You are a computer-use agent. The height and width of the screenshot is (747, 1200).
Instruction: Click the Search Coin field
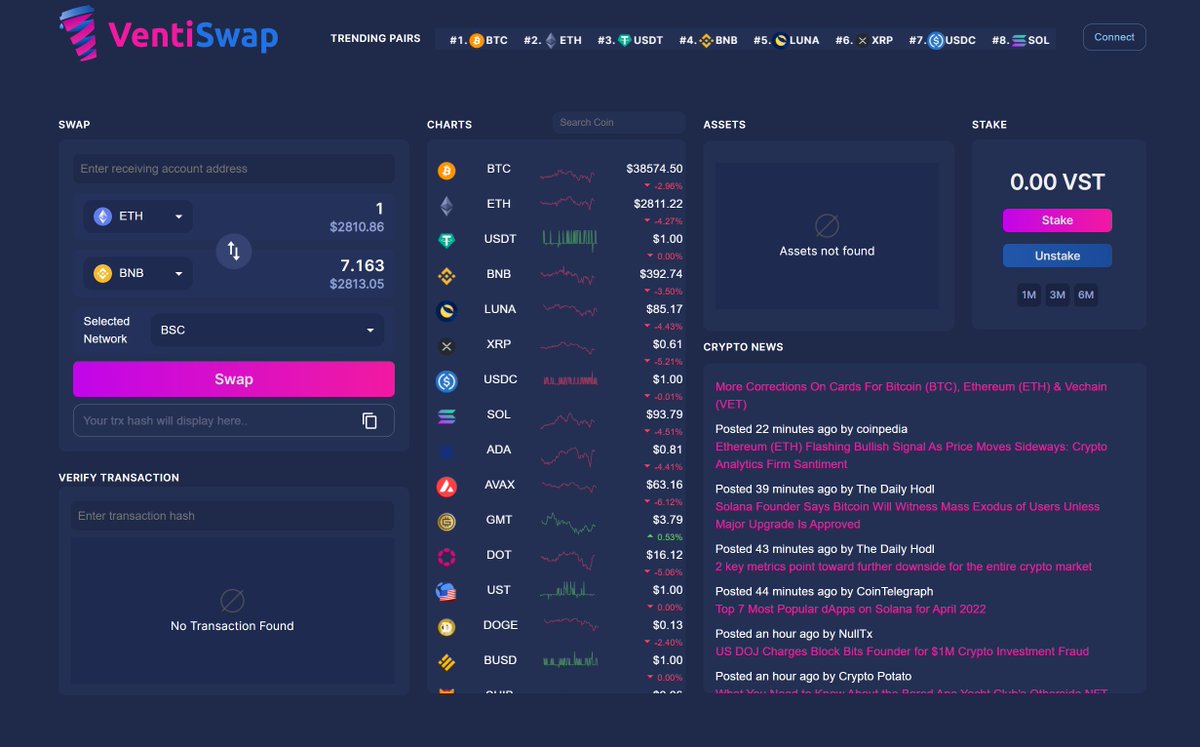click(x=618, y=122)
